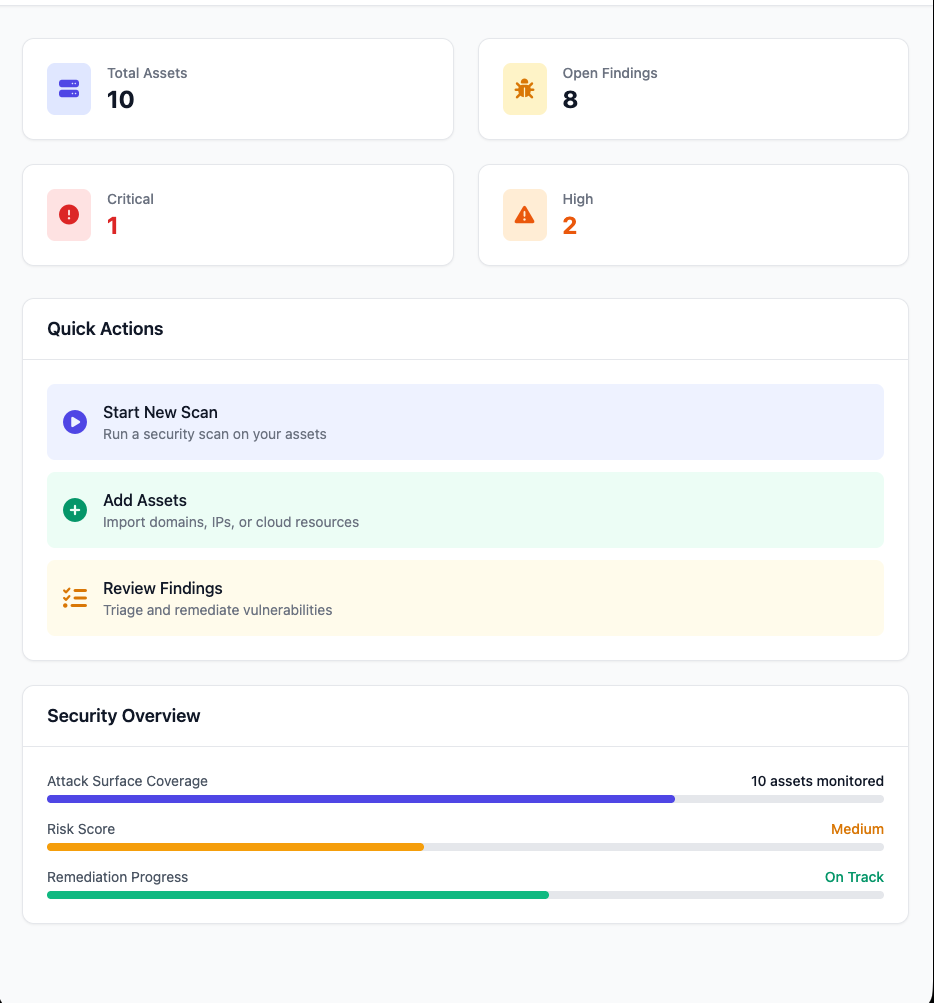Click the orange Risk Score bar
Image resolution: width=934 pixels, height=1003 pixels.
(236, 847)
